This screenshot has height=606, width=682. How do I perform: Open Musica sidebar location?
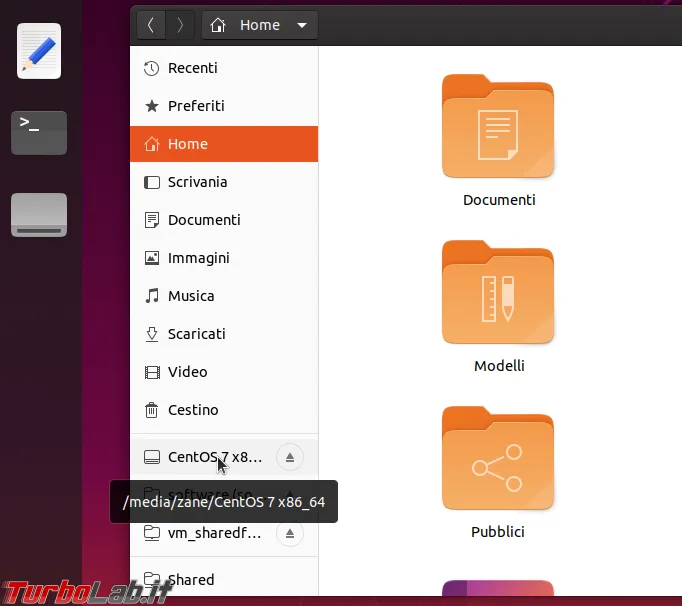pos(224,296)
